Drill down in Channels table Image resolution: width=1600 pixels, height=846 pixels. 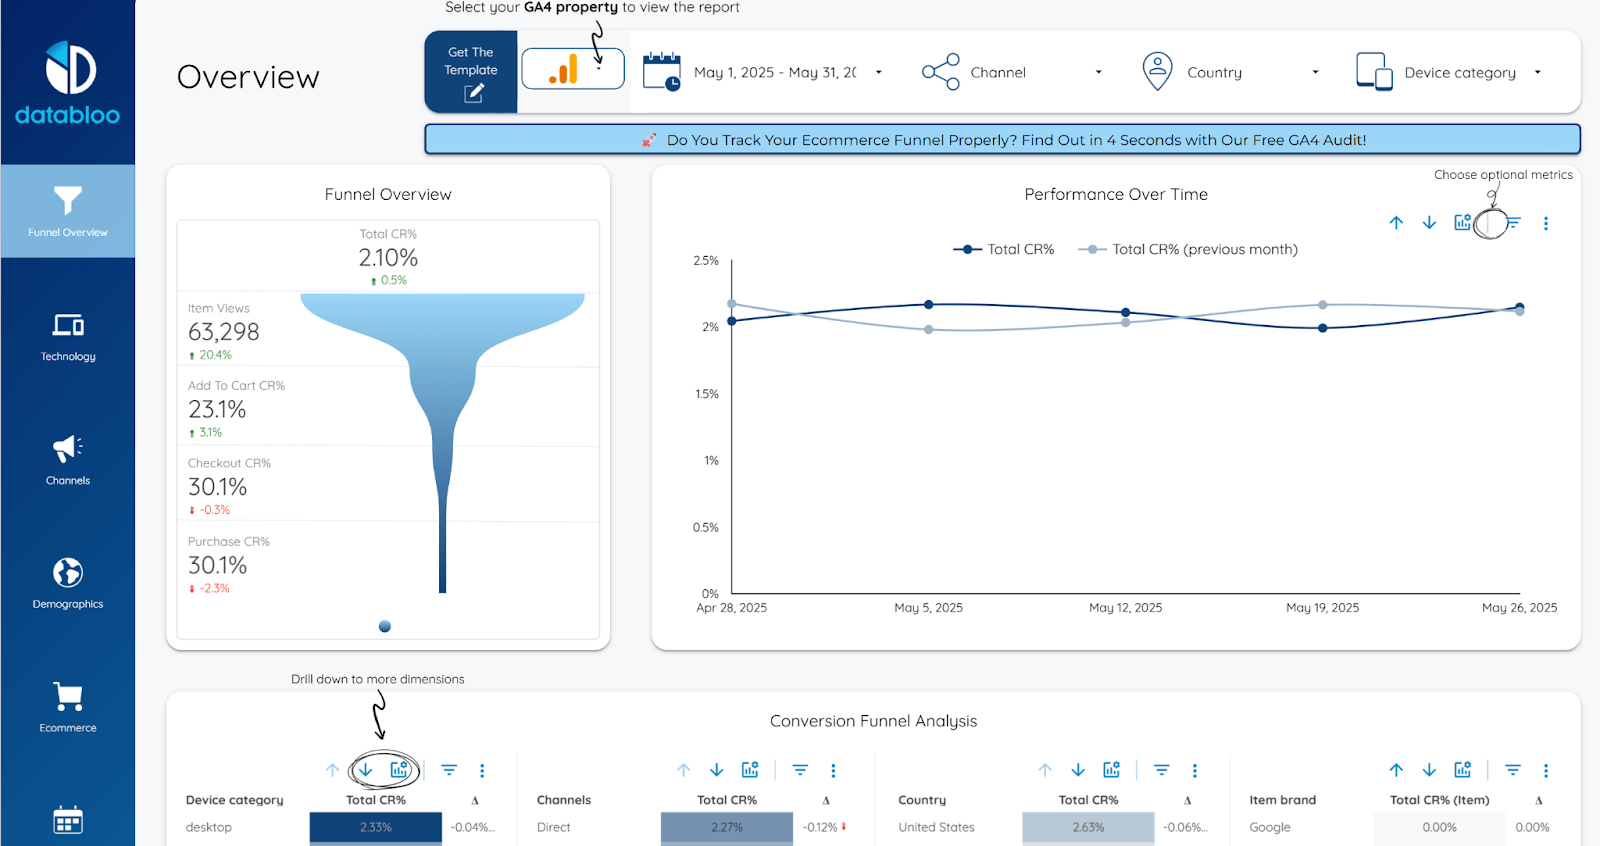[x=716, y=770]
